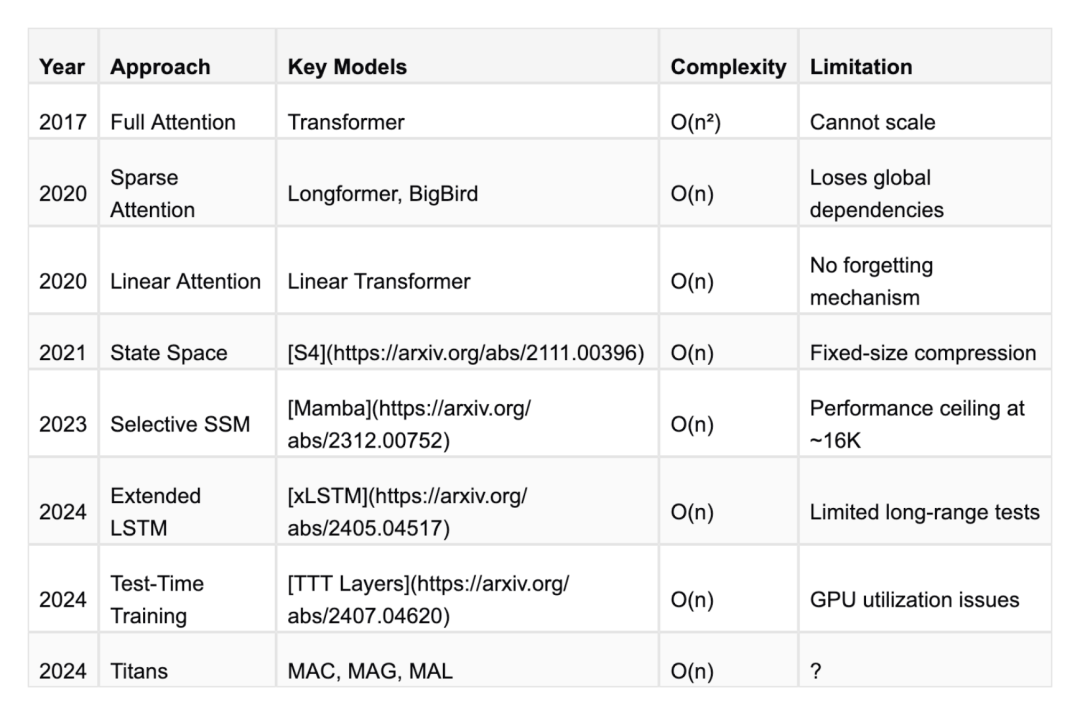Click the Full Attention cell
This screenshot has height=715, width=1080.
(173, 123)
